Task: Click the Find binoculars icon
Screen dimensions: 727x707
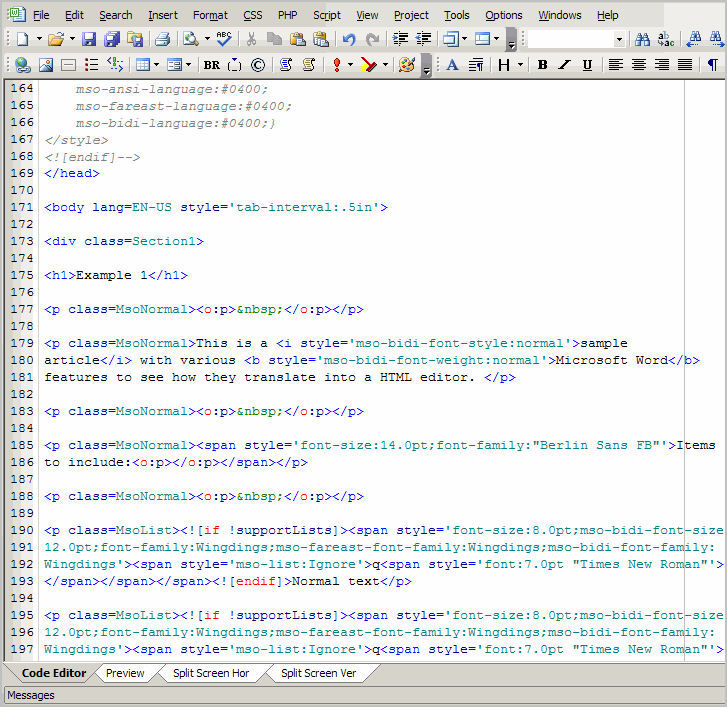Action: pyautogui.click(x=642, y=39)
